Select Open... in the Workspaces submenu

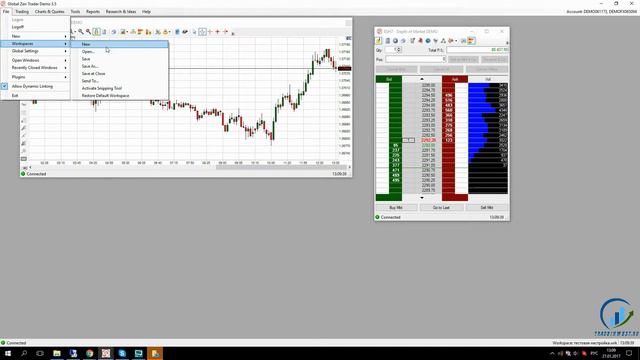120,52
